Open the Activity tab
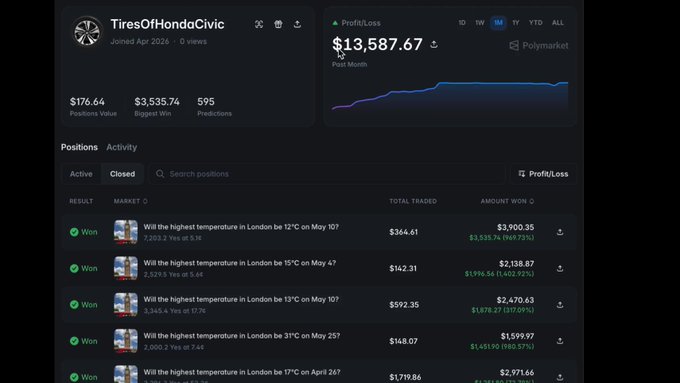The image size is (680, 383). pyautogui.click(x=121, y=147)
